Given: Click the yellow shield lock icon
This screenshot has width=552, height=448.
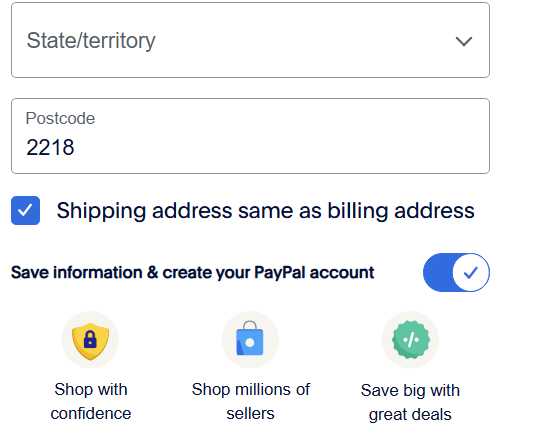Looking at the screenshot, I should [90, 340].
